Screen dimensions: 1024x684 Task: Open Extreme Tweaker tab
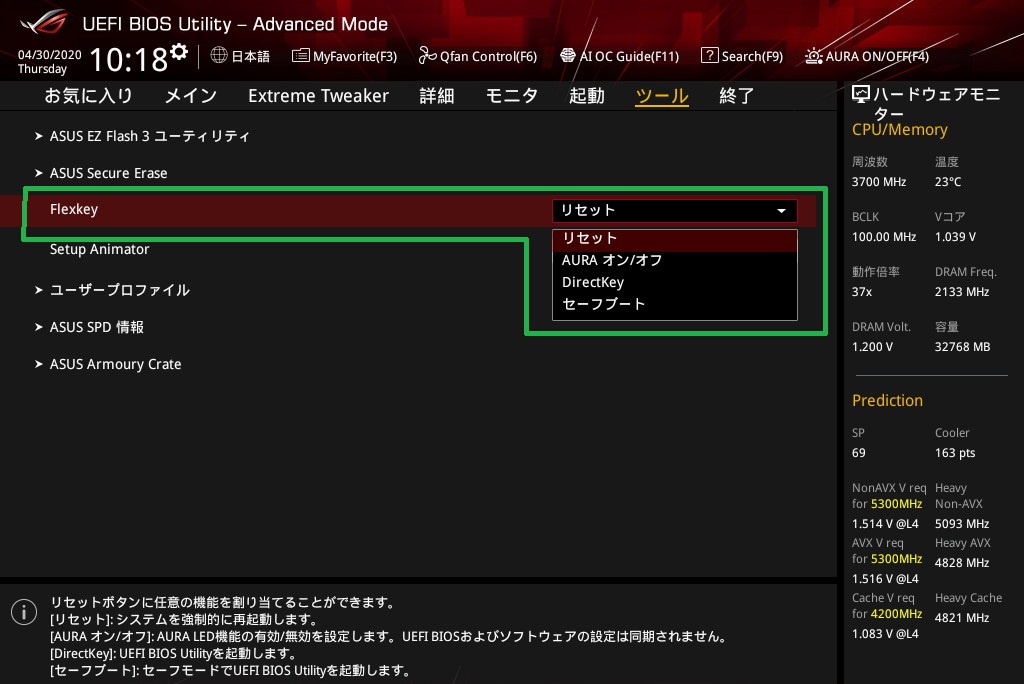[x=318, y=96]
